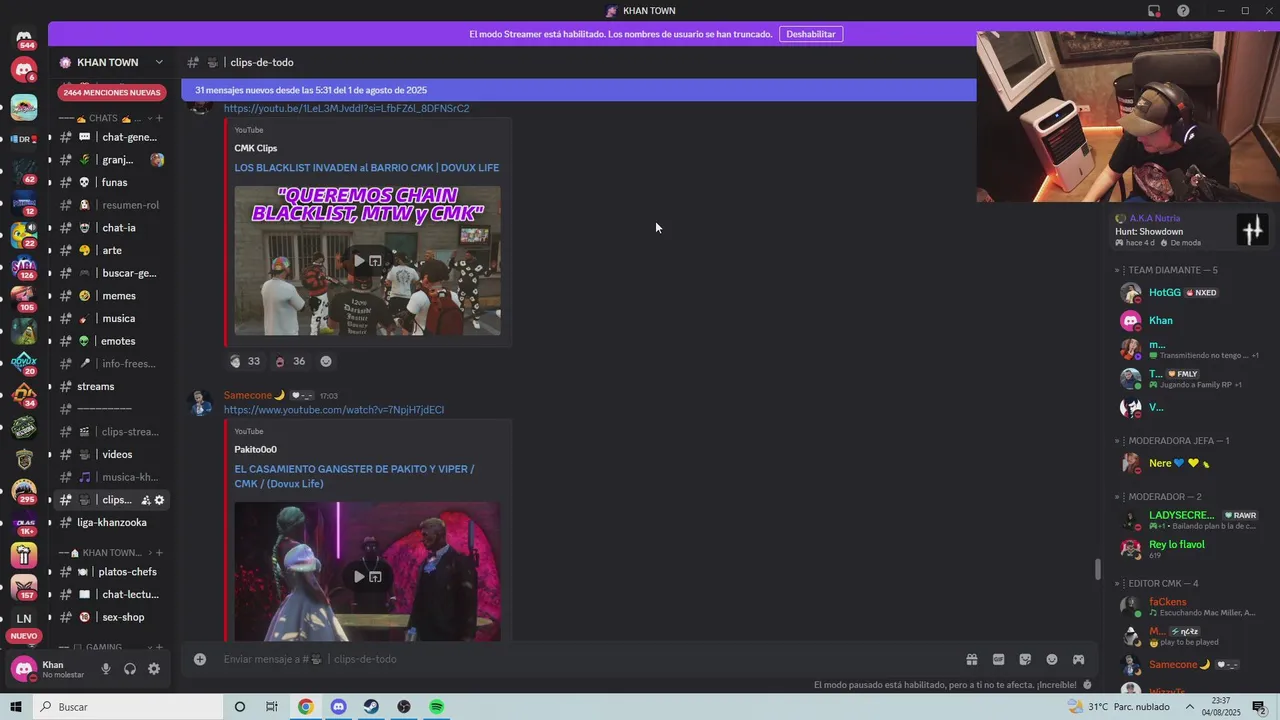Open the liga-khanzooka channel
The image size is (1280, 720).
pos(112,522)
